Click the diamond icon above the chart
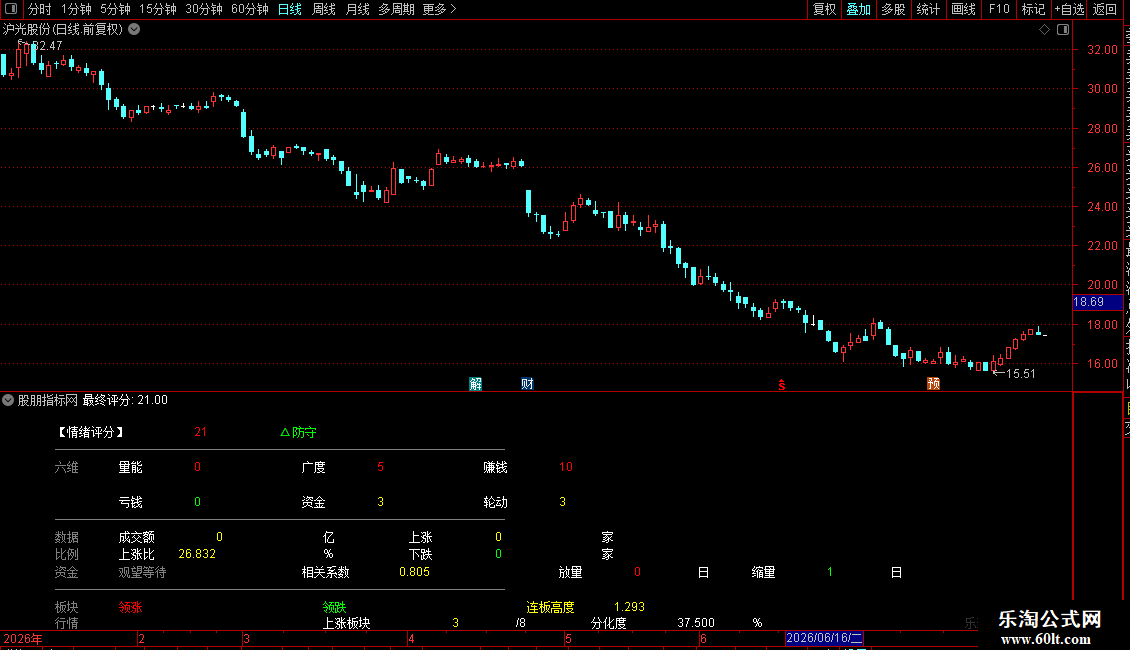Image resolution: width=1130 pixels, height=650 pixels. pyautogui.click(x=1044, y=30)
